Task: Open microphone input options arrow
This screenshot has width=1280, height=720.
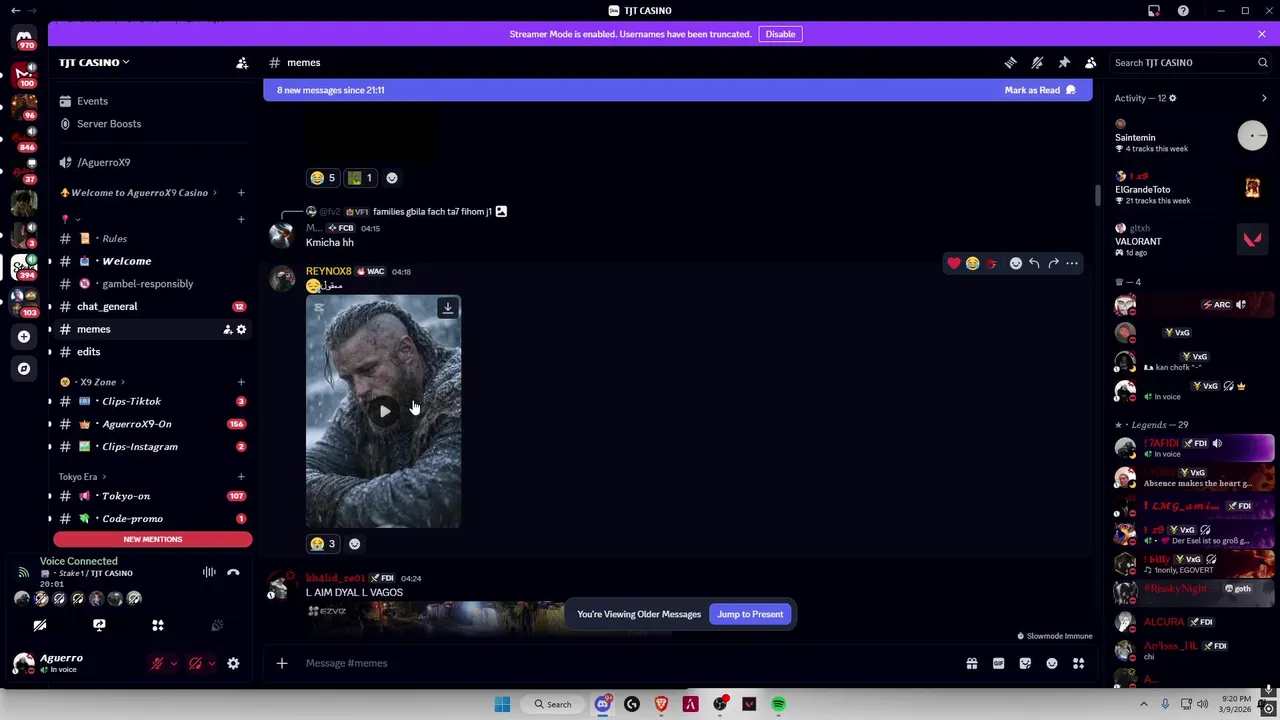Action: (173, 664)
